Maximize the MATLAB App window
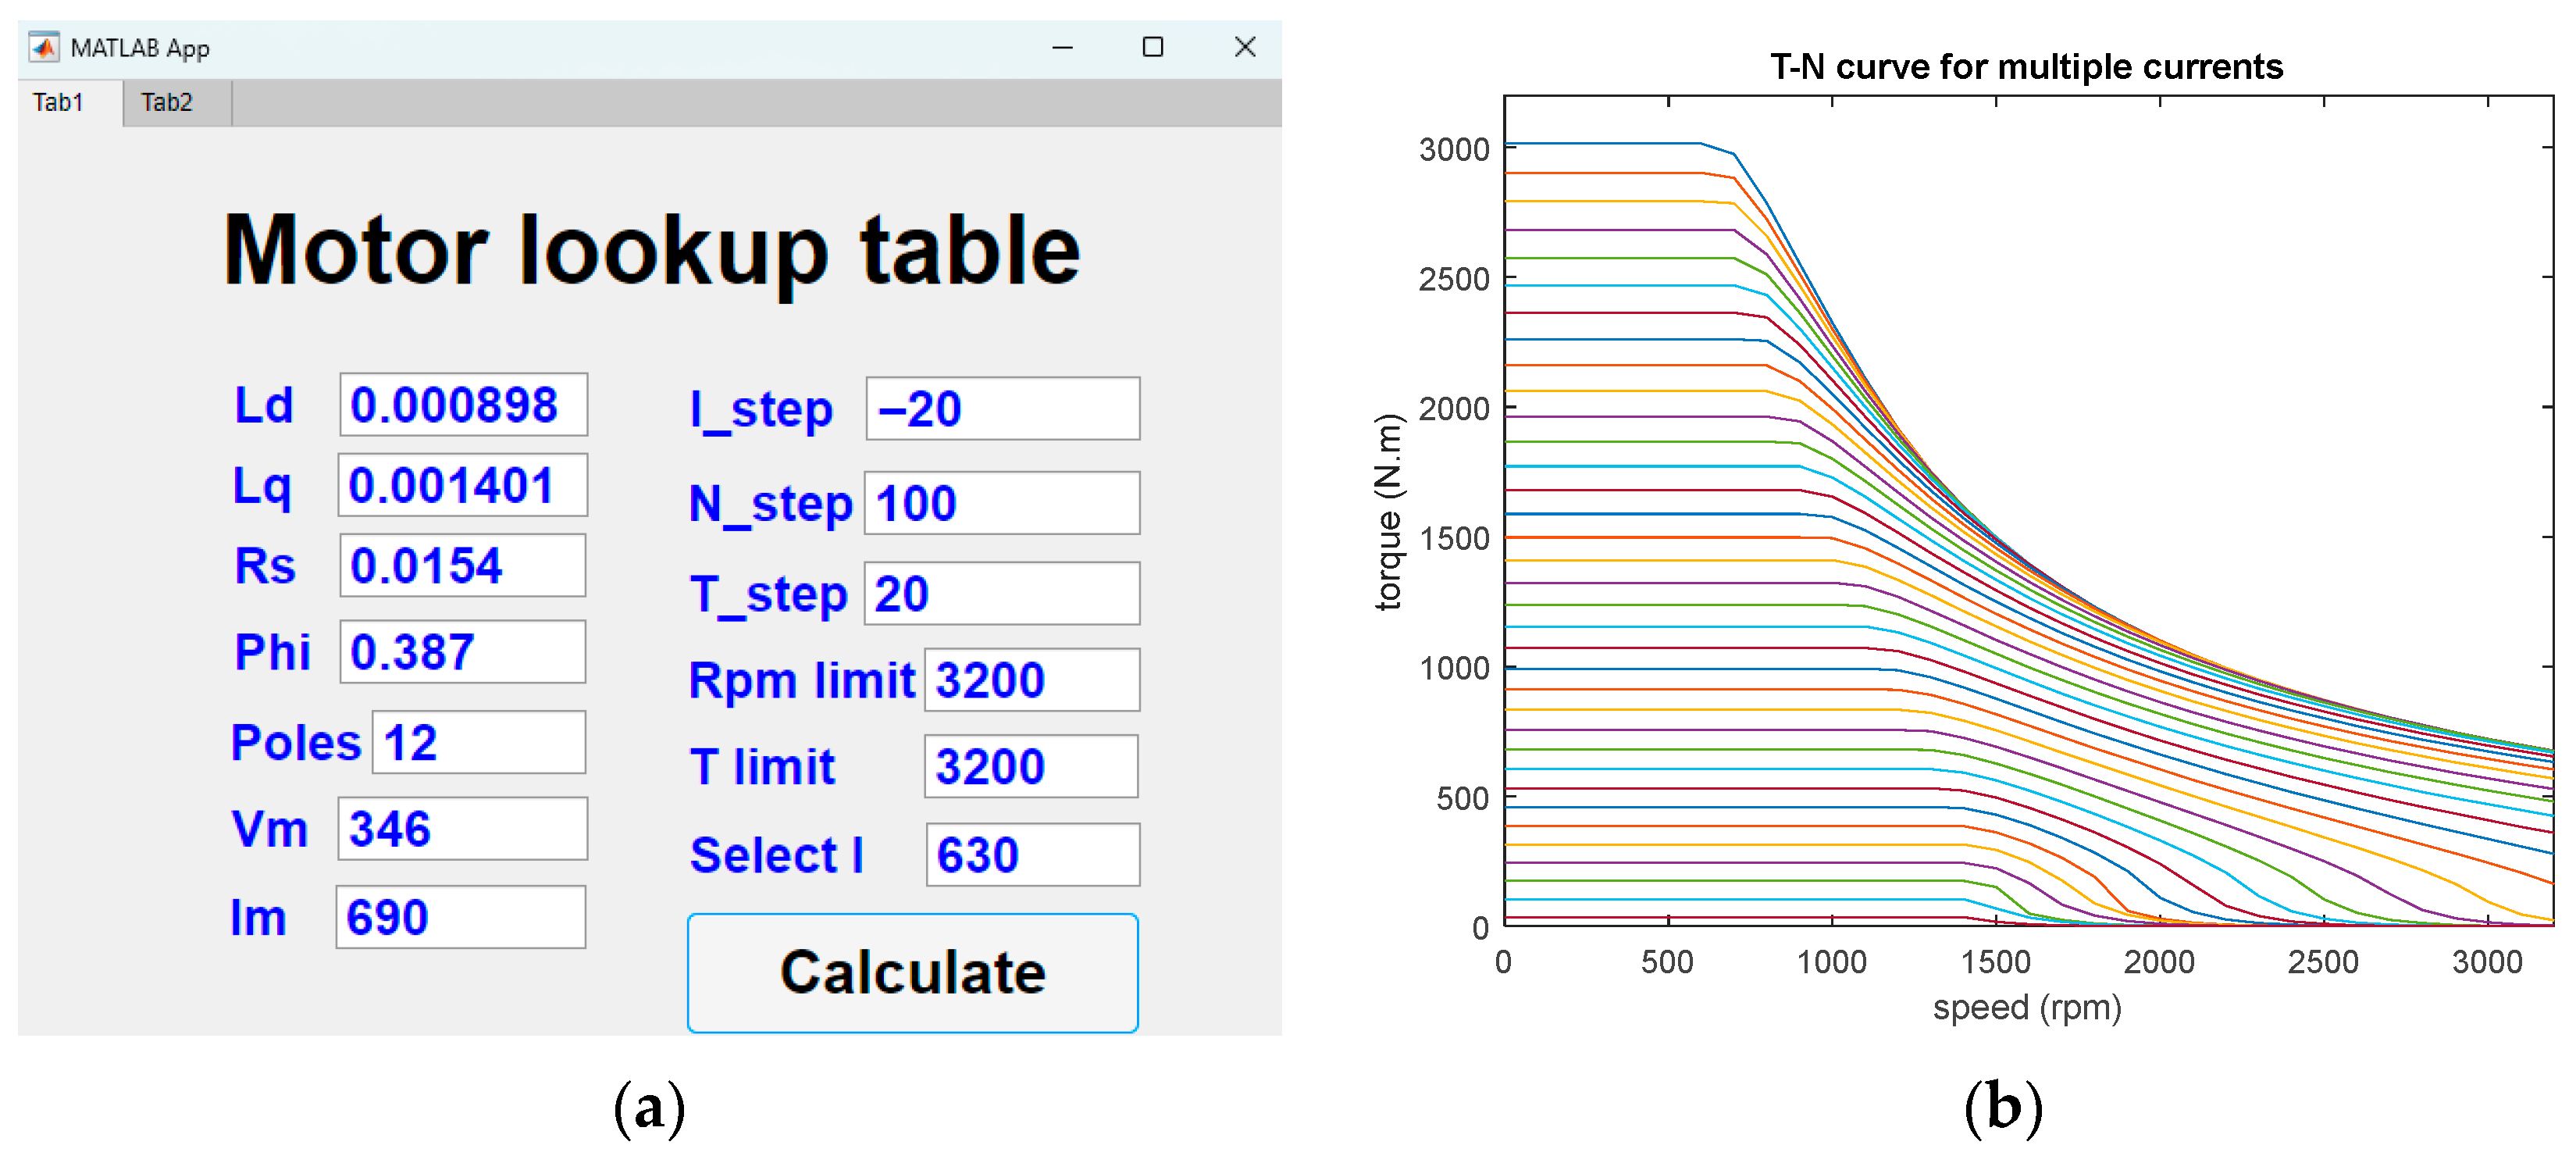Viewport: 2576px width, 1156px height. pyautogui.click(x=1152, y=47)
